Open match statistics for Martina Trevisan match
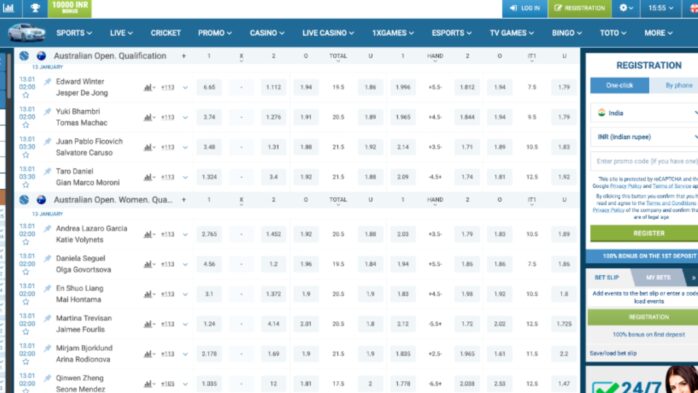 pyautogui.click(x=149, y=324)
